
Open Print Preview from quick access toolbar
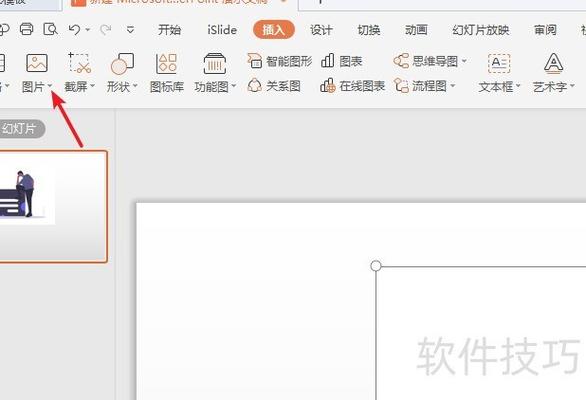tap(50, 29)
